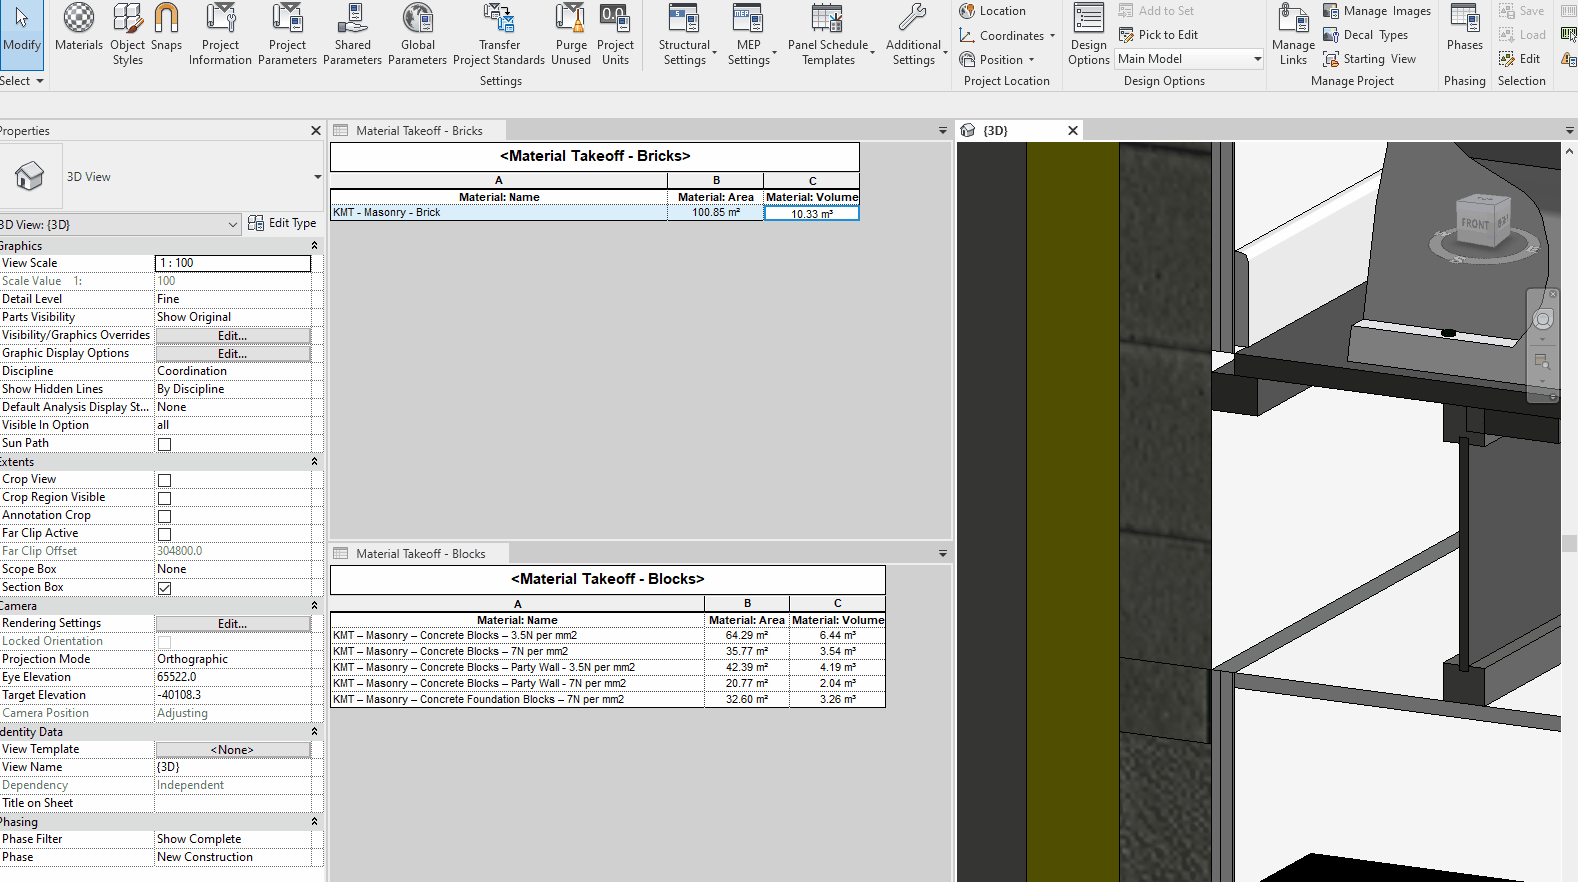Switch to Material Takeoff - Bricks tab

(418, 131)
